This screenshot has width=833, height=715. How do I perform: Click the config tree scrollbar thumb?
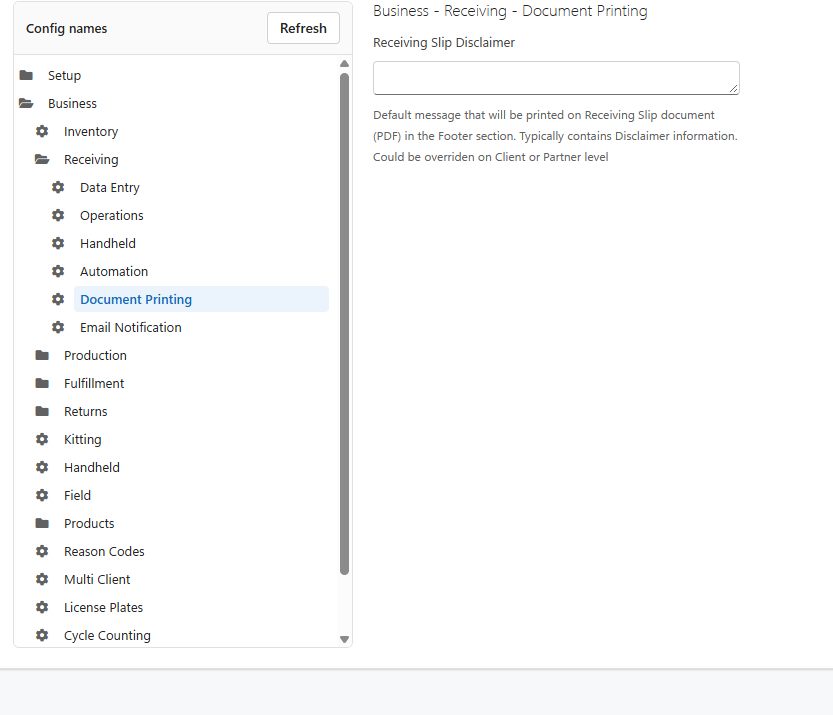click(344, 324)
